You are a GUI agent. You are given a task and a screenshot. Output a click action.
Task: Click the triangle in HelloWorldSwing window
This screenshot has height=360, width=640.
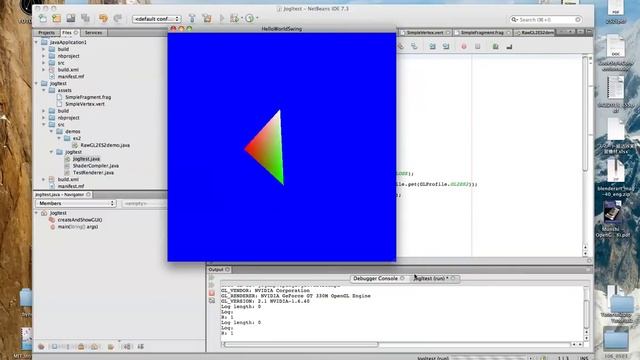point(271,150)
